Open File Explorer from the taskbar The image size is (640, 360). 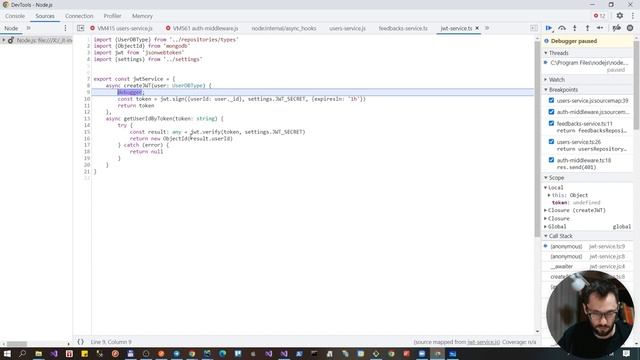pyautogui.click(x=38, y=353)
